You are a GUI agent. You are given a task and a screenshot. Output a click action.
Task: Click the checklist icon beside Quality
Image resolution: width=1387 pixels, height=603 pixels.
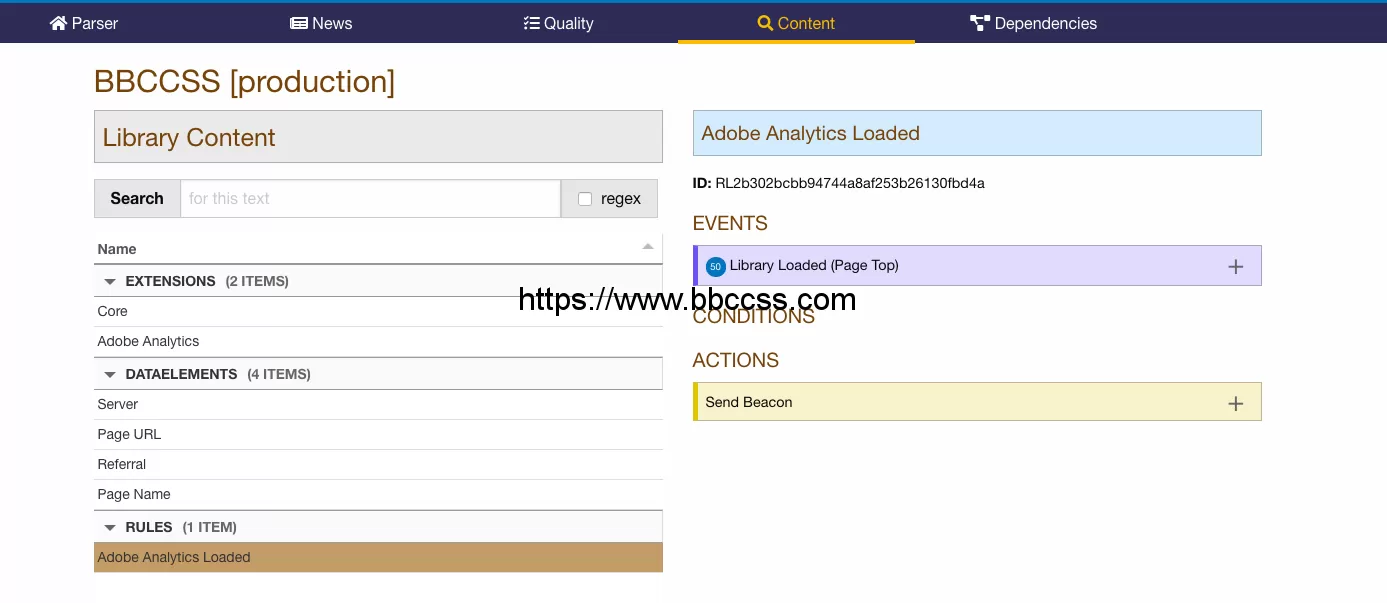(531, 23)
